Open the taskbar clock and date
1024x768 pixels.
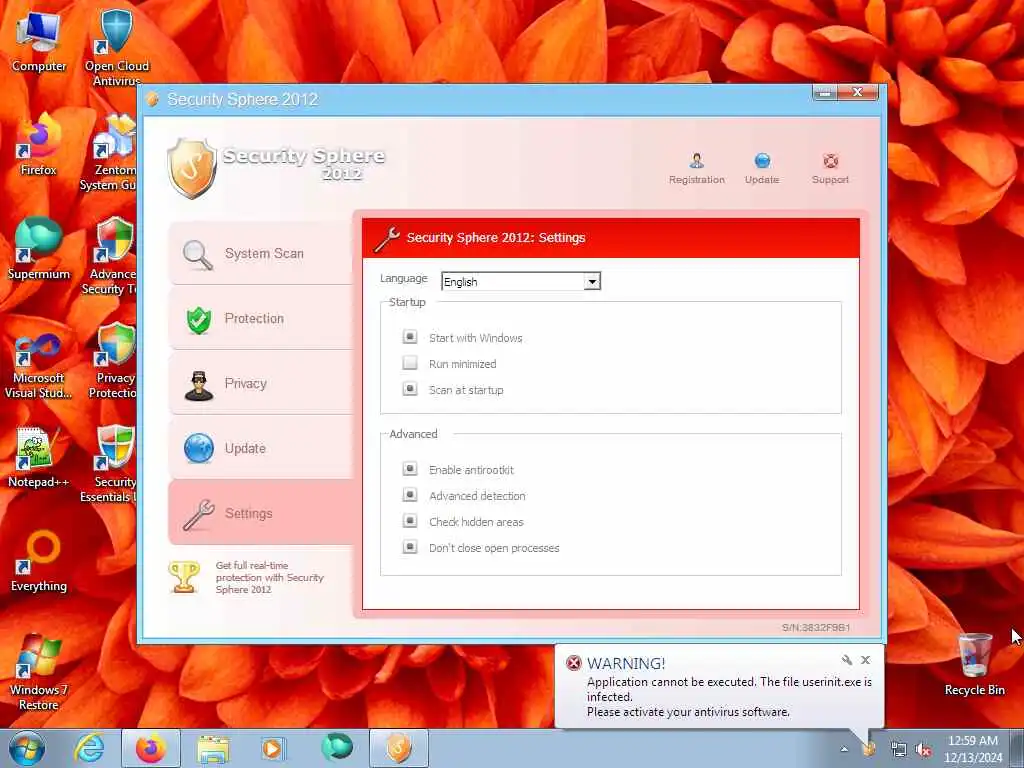tap(973, 749)
